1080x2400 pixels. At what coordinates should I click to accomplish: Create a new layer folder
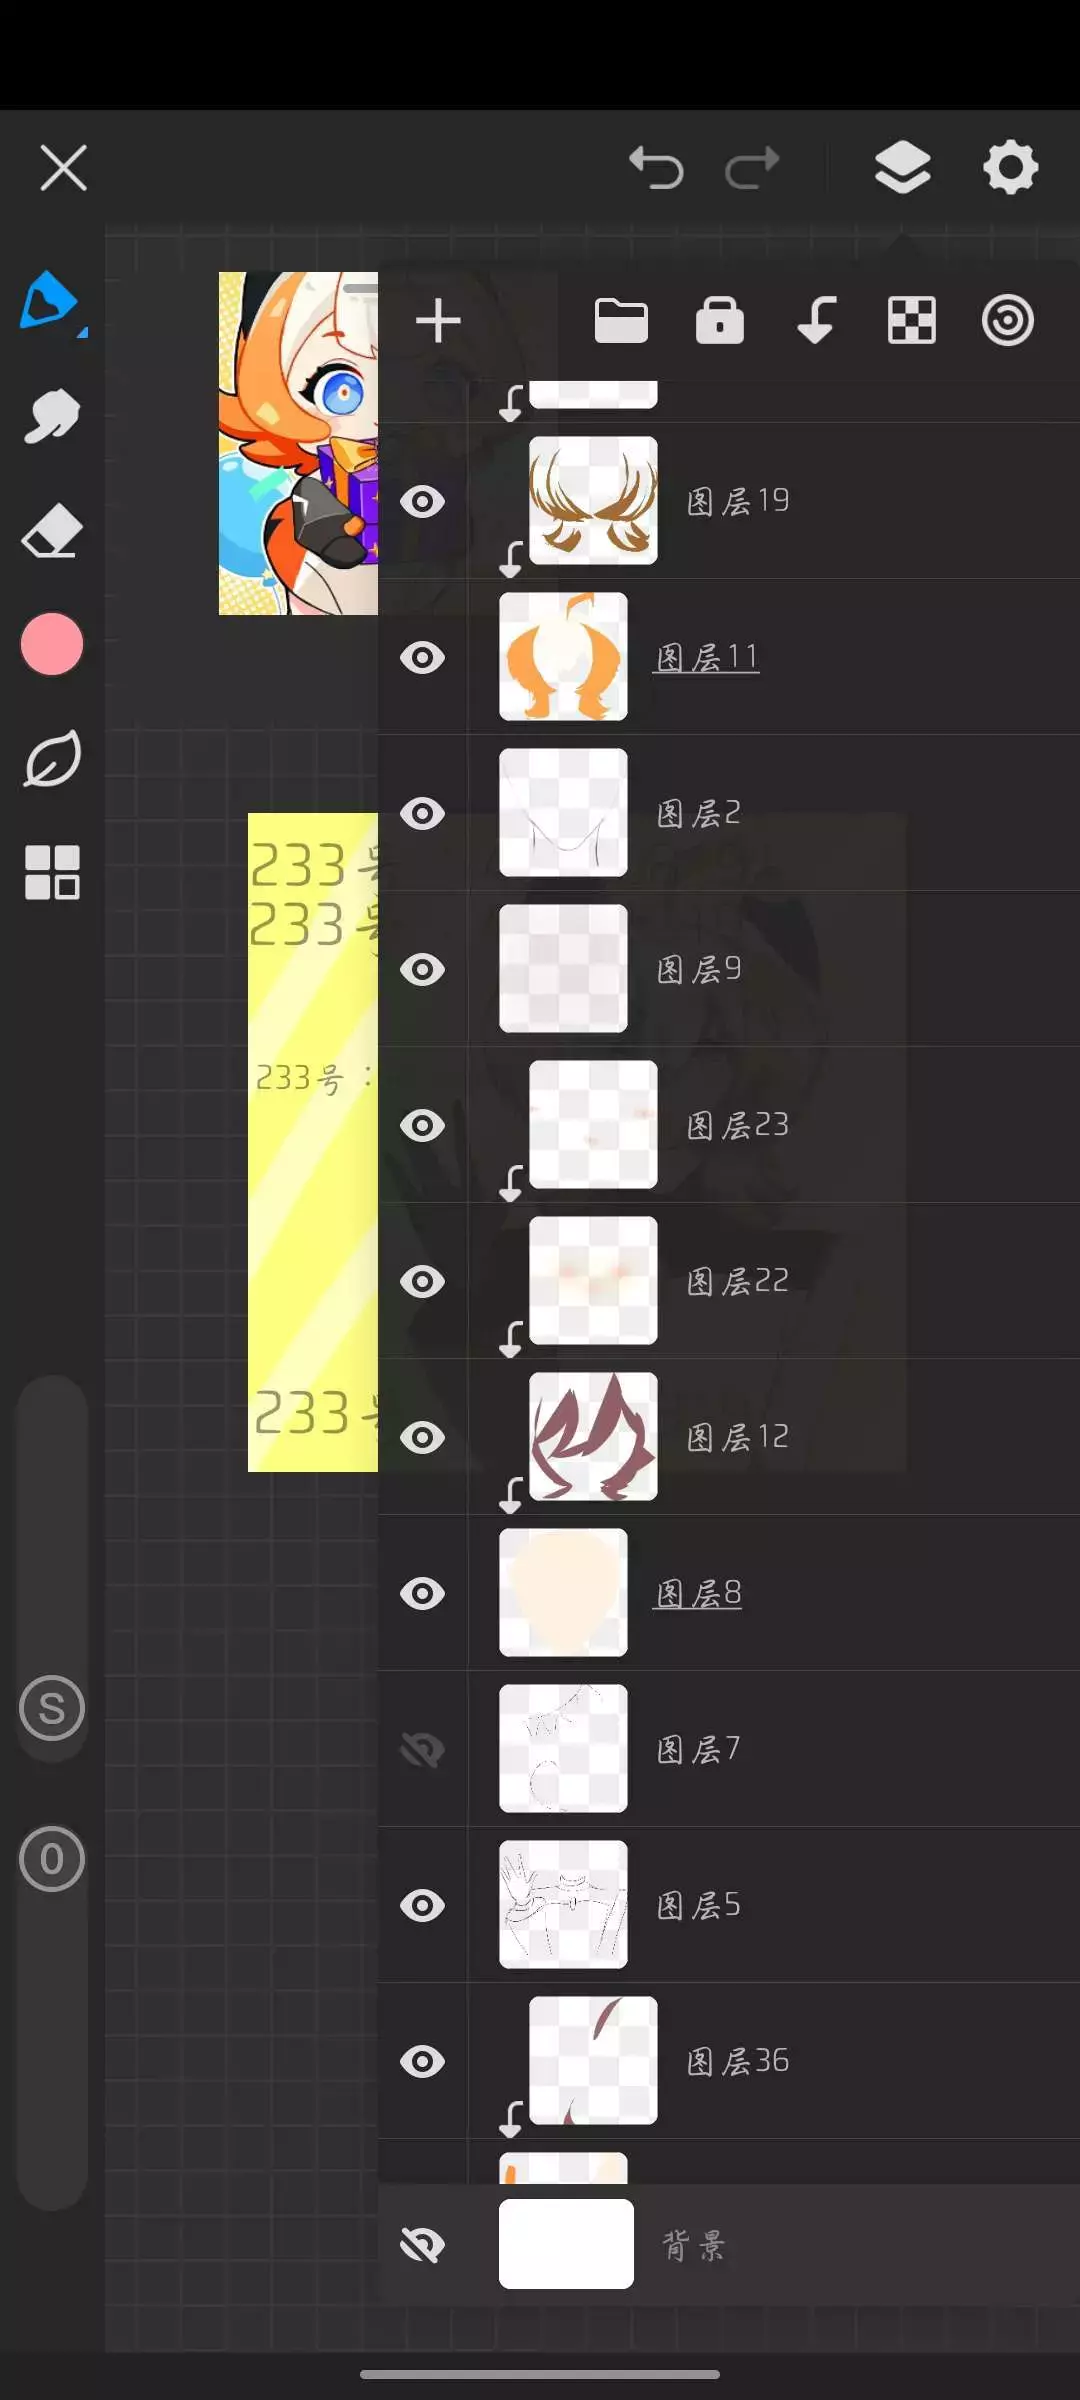[621, 321]
